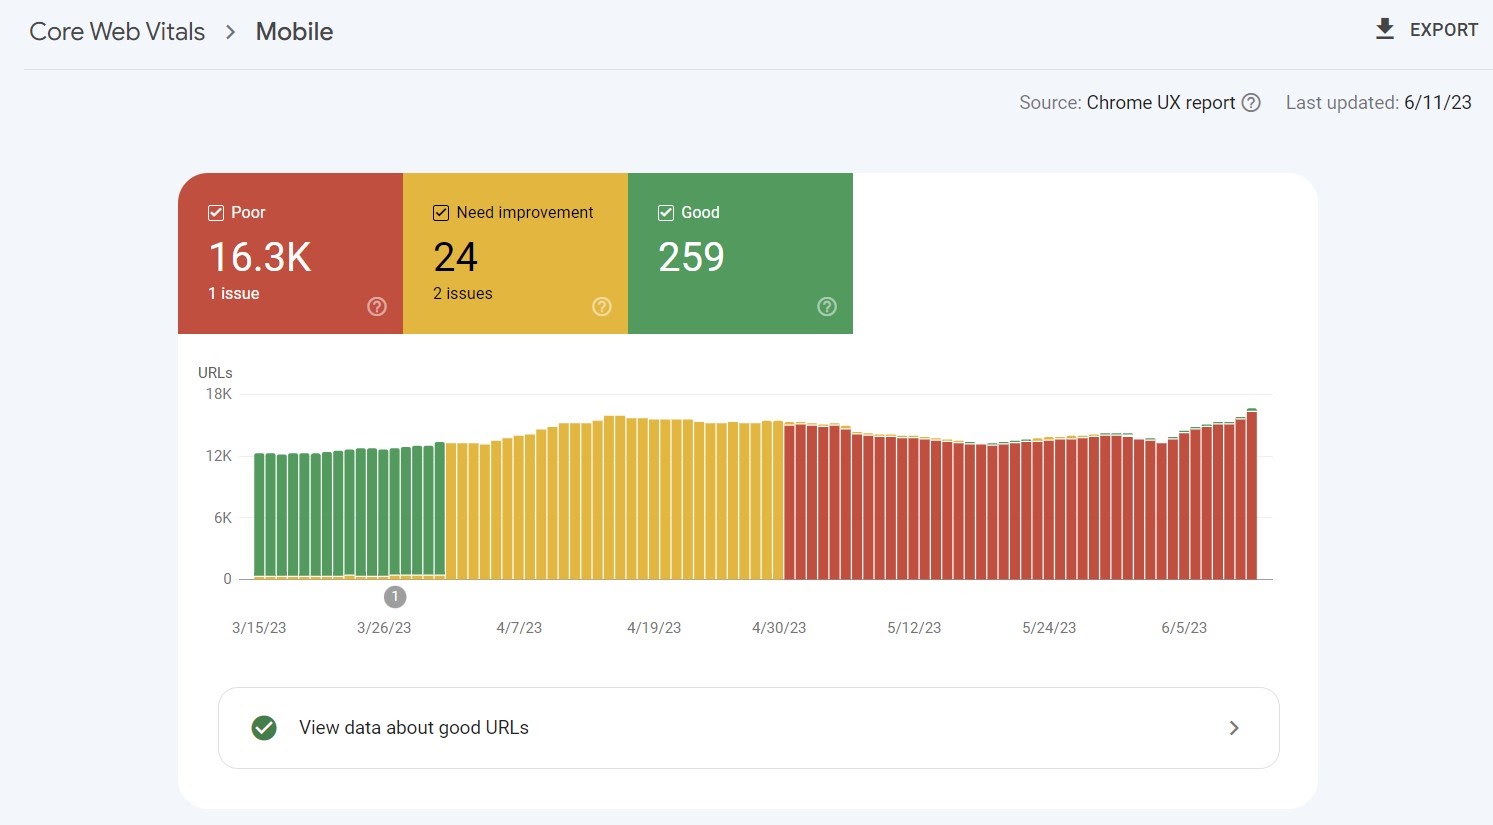Viewport: 1493px width, 825px height.
Task: Click the 12K y-axis label
Action: (219, 456)
